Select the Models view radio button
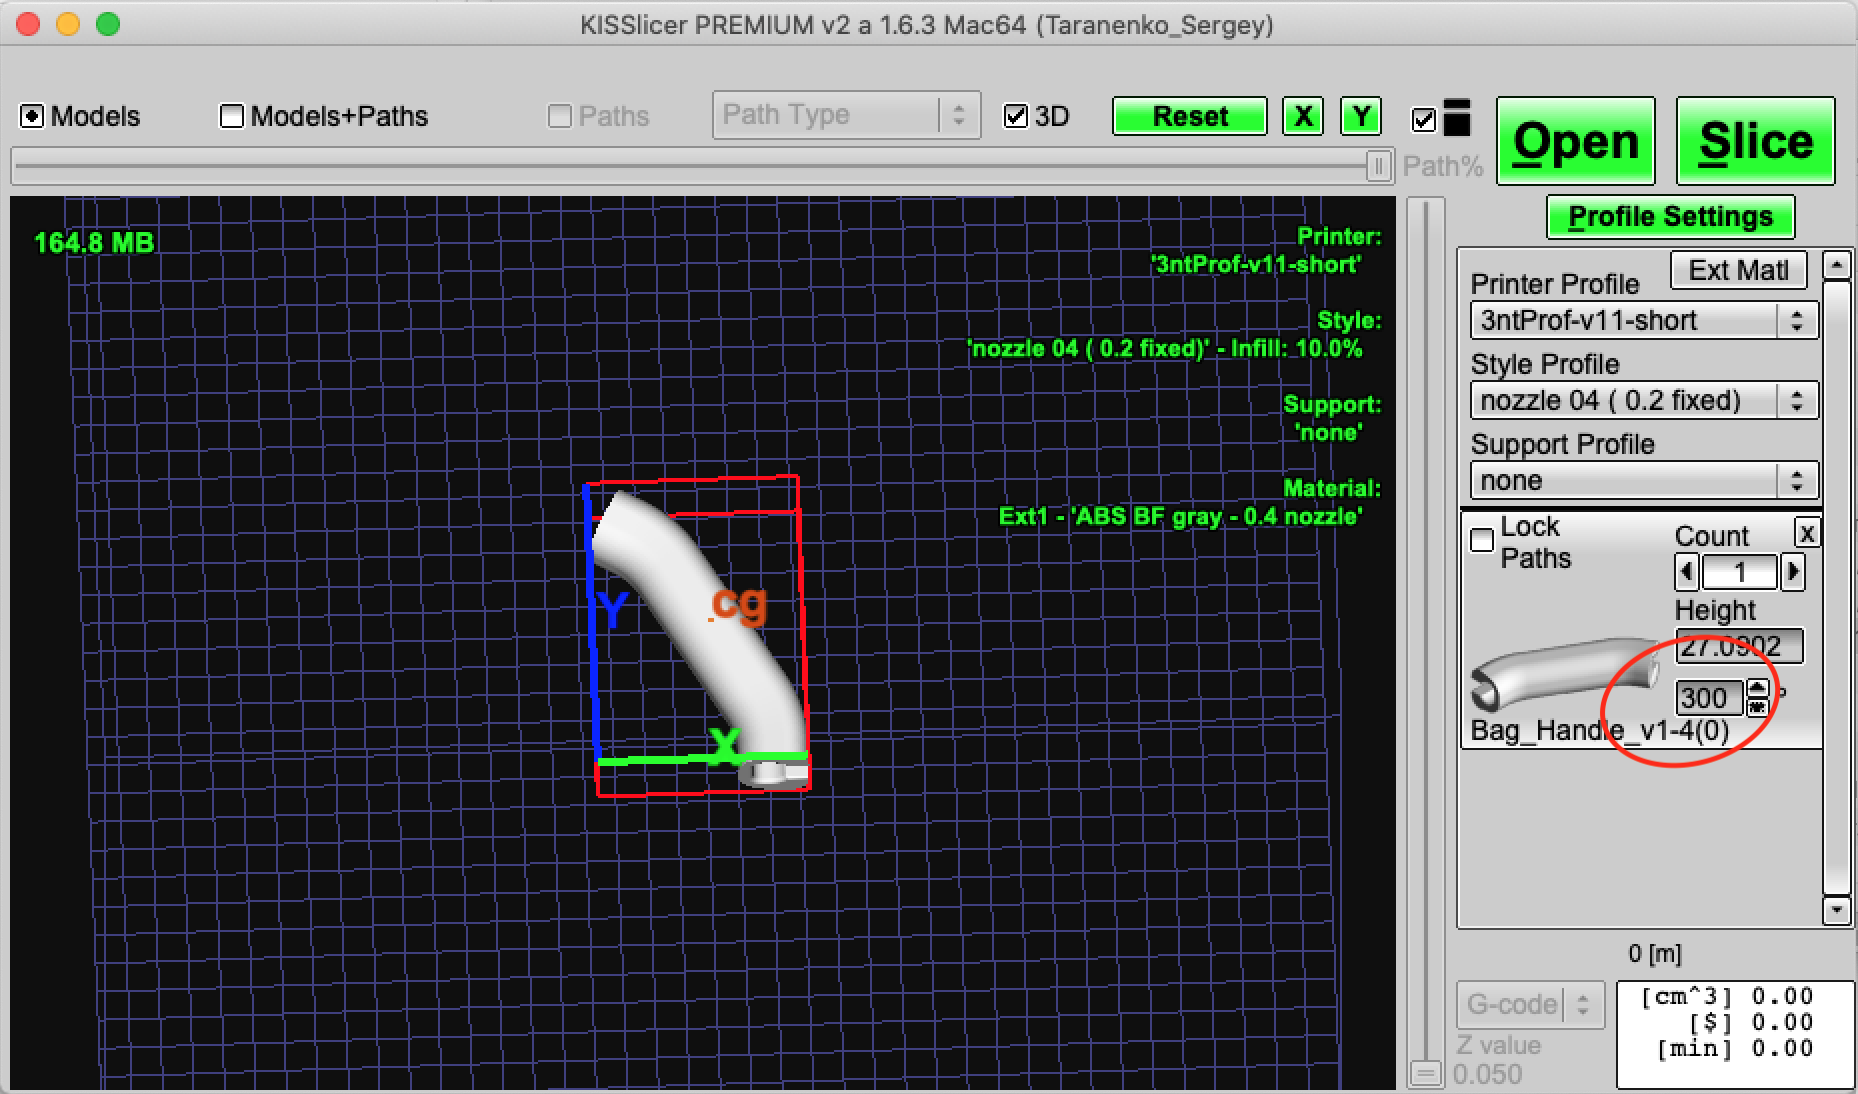Screen dimensions: 1858x1094 click(x=32, y=117)
